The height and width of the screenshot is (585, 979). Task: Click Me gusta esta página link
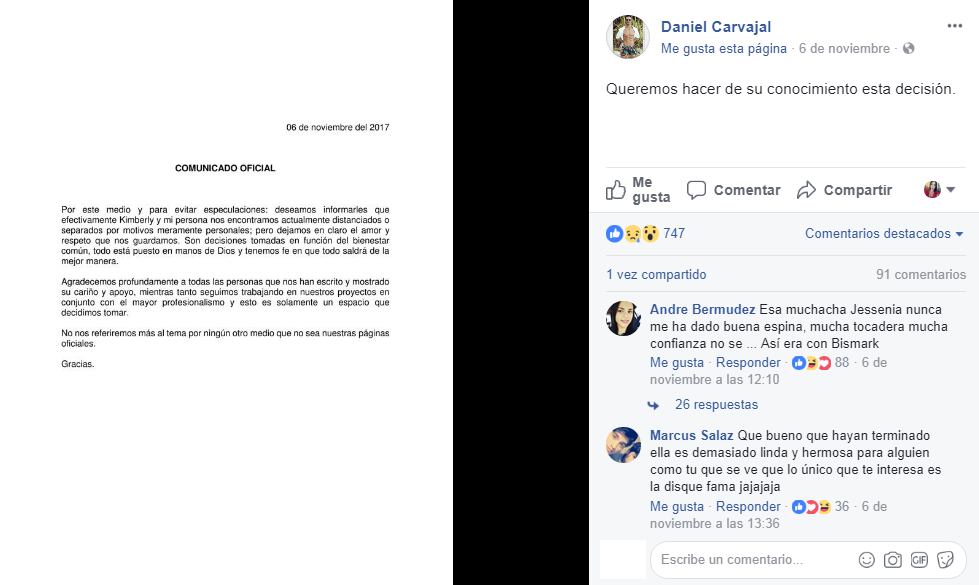coord(724,48)
